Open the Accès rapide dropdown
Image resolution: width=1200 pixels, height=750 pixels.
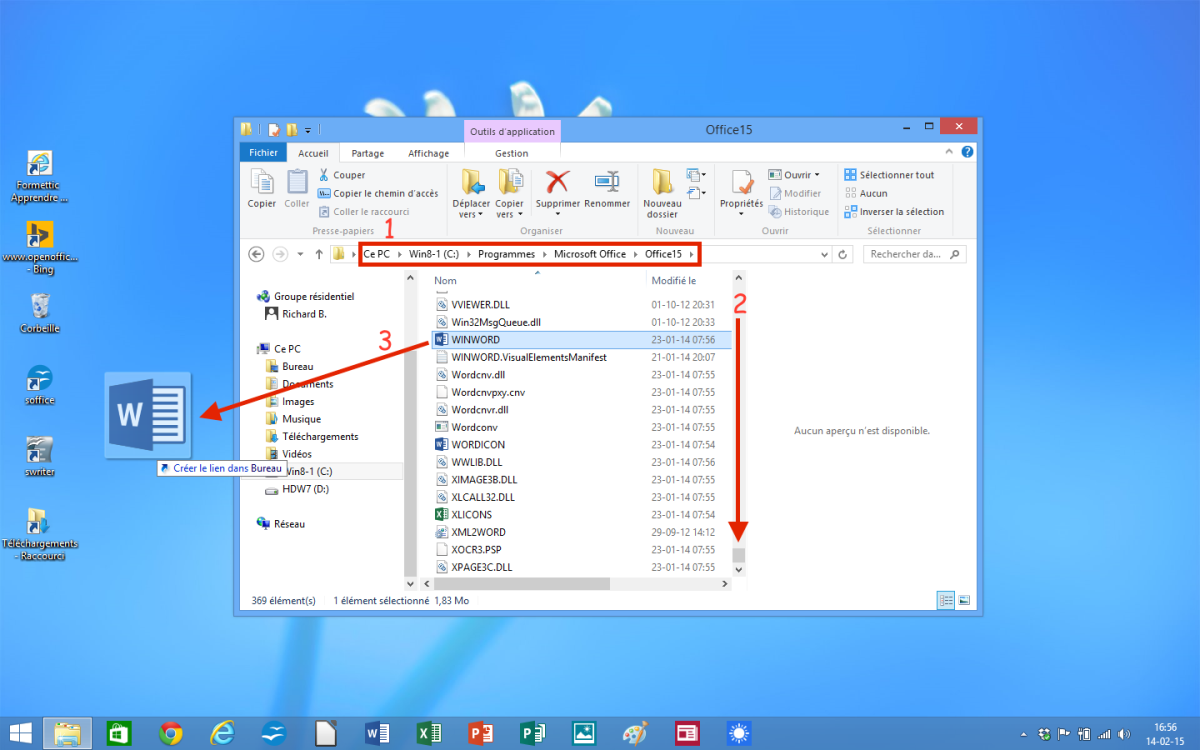(x=697, y=193)
